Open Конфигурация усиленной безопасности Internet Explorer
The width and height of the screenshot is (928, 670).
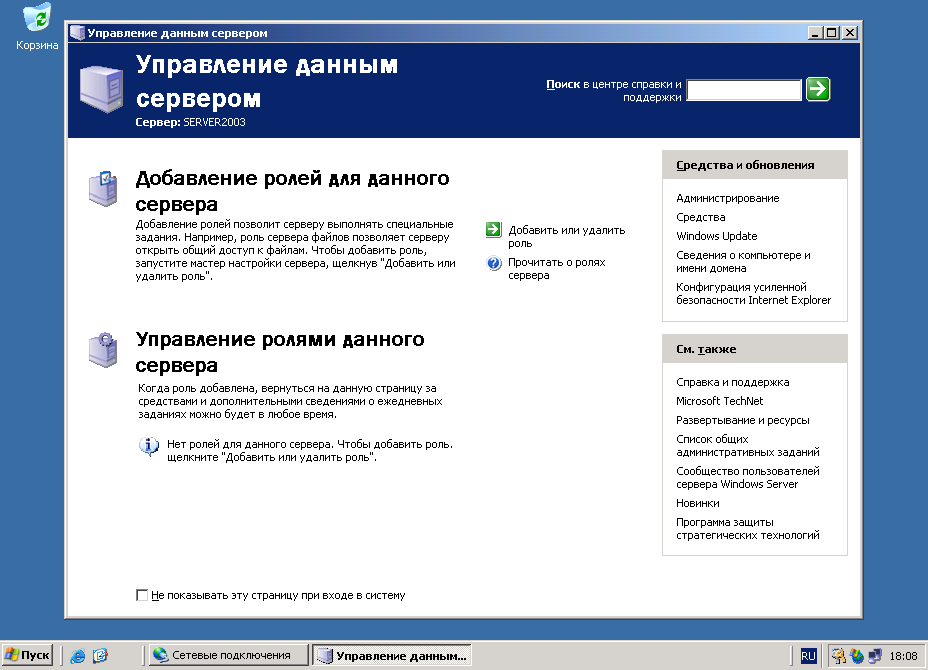point(753,294)
